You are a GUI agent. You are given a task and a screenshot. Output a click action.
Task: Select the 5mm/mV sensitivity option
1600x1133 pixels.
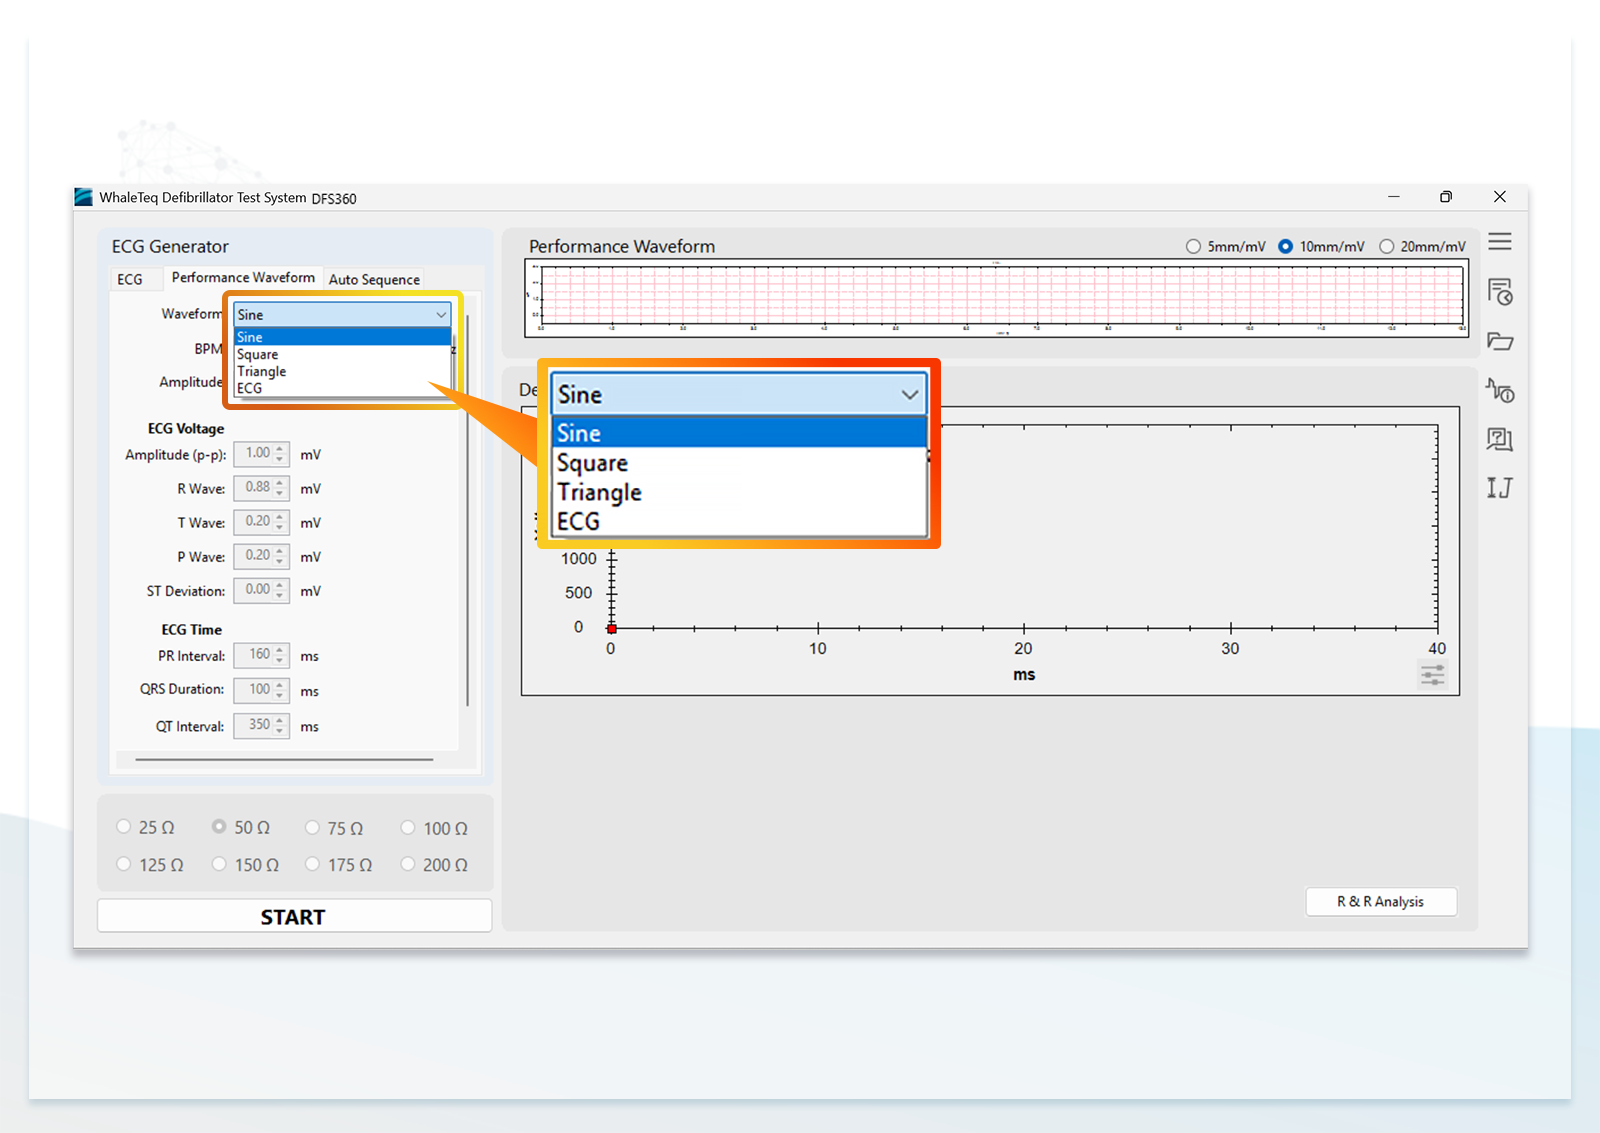coord(1225,246)
